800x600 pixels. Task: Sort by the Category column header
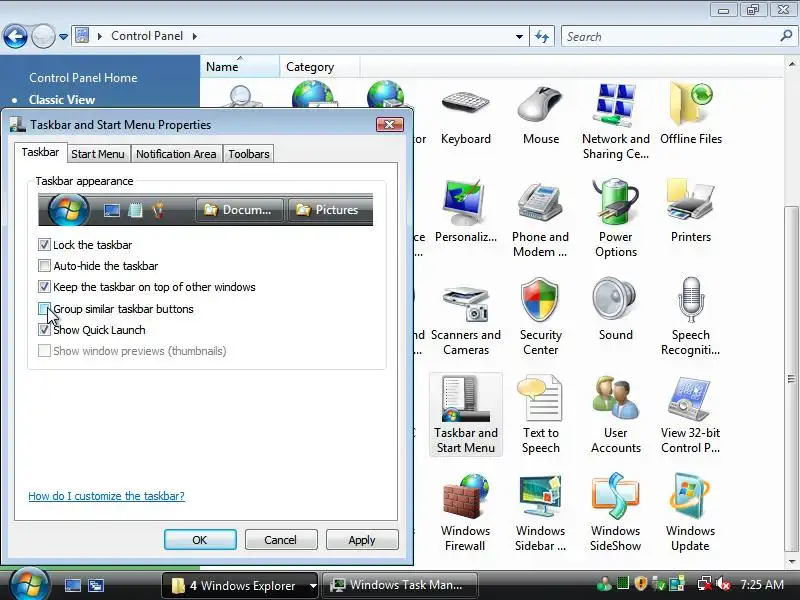320,67
